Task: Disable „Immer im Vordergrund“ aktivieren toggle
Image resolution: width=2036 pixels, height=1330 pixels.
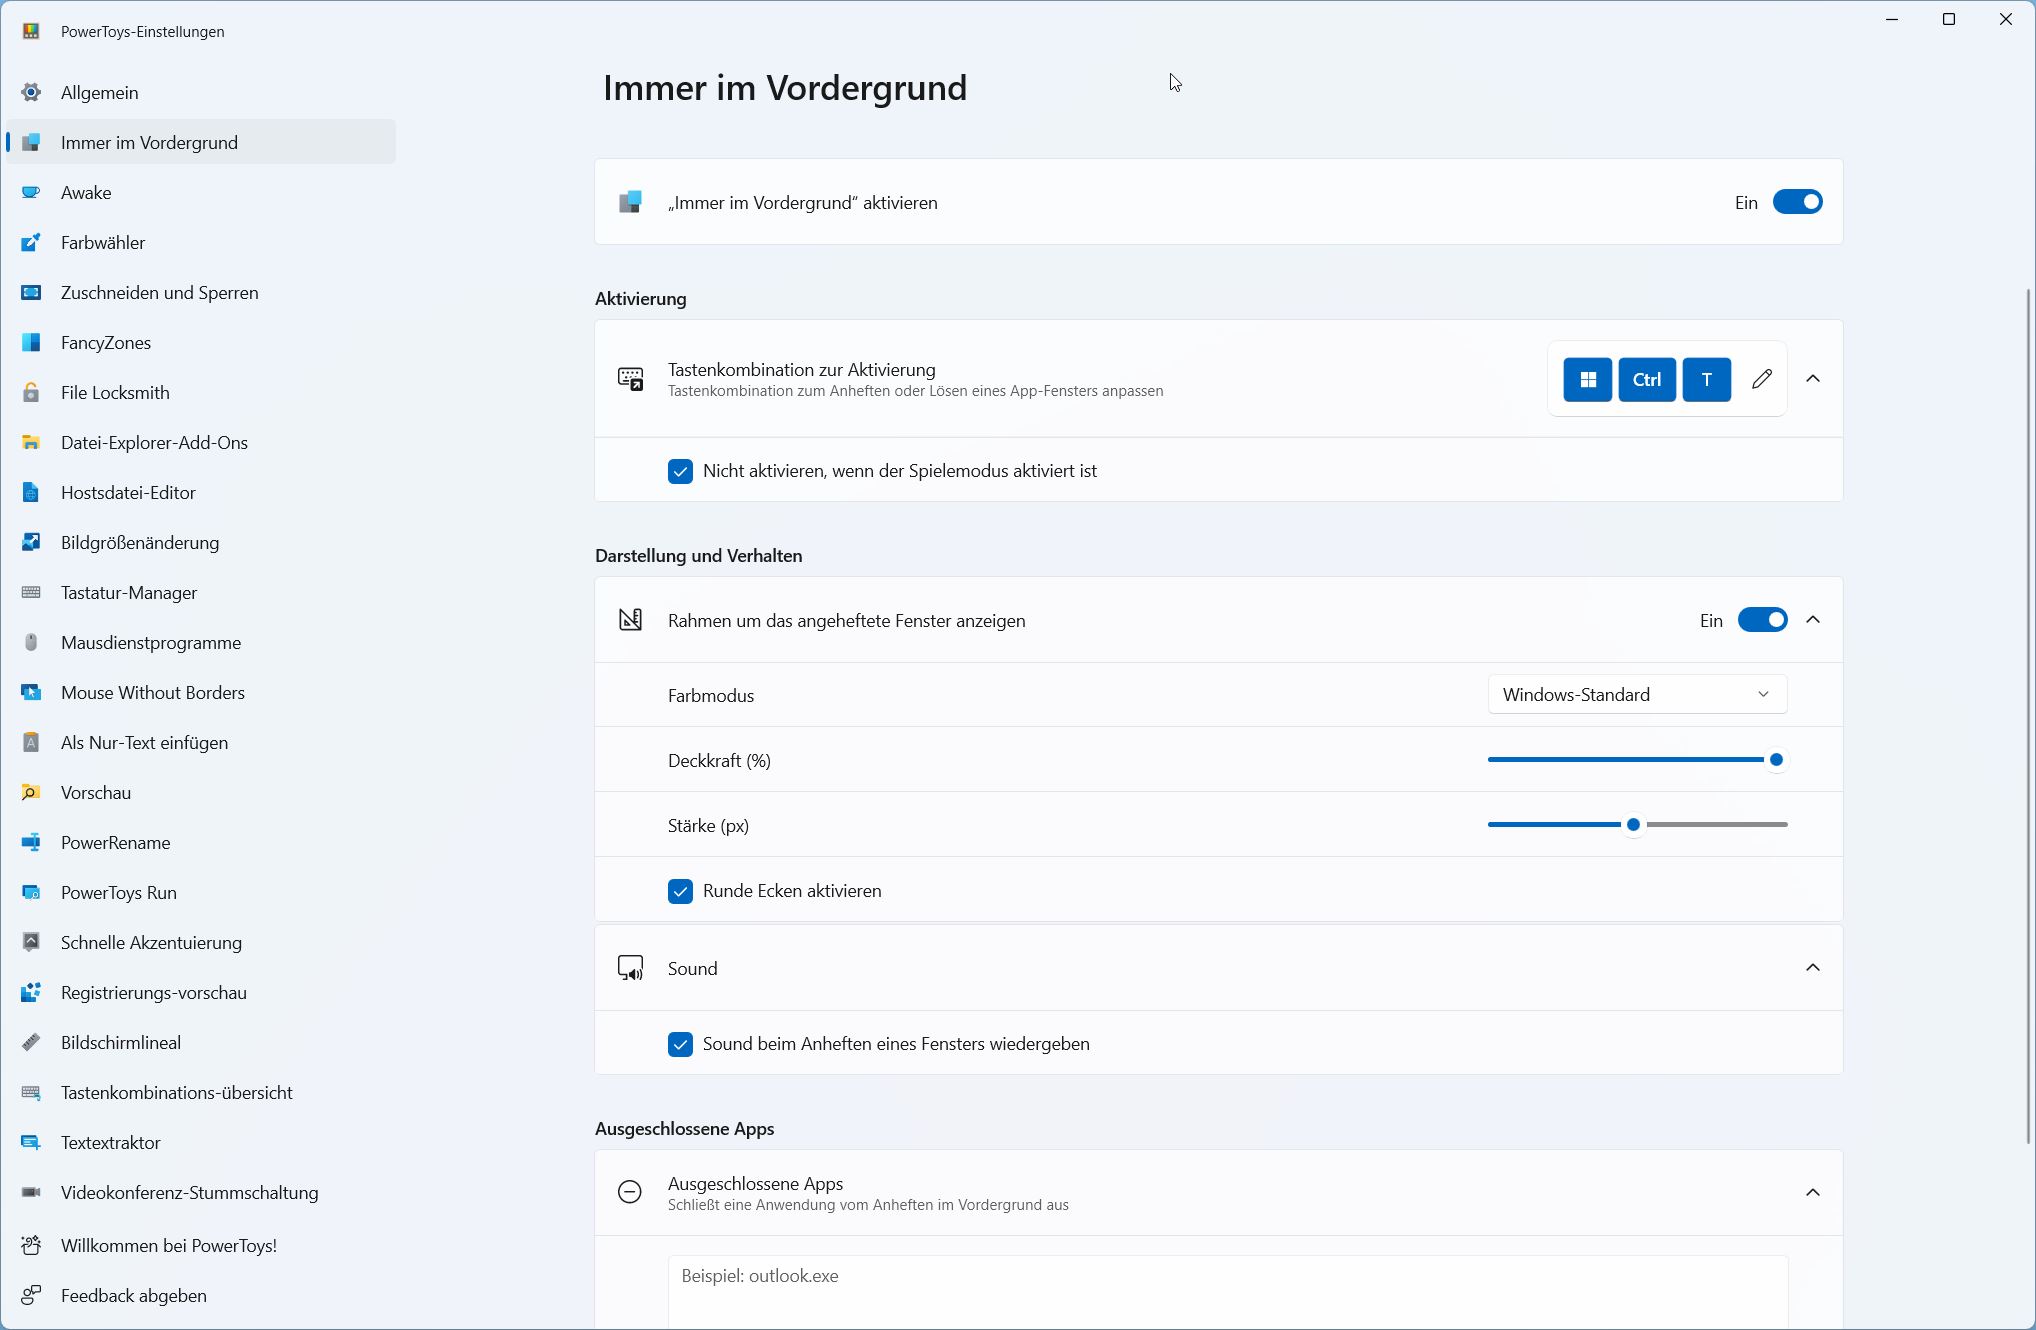Action: point(1797,202)
